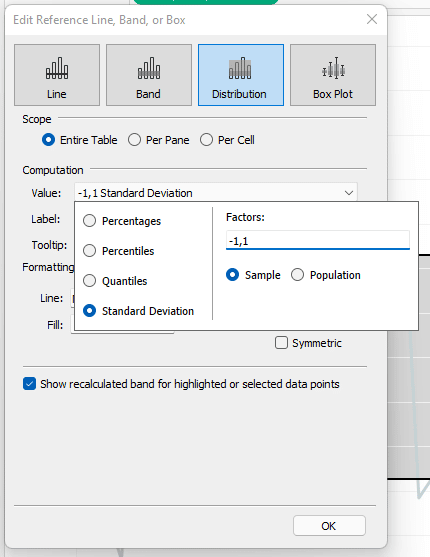Click into the Factors input field

(318, 240)
